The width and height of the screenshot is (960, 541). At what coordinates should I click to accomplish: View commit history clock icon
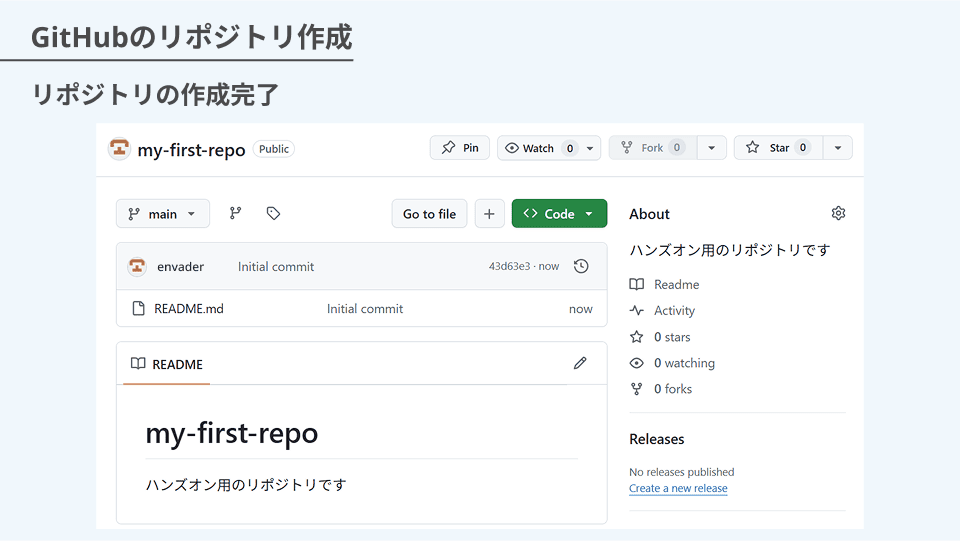coord(581,266)
